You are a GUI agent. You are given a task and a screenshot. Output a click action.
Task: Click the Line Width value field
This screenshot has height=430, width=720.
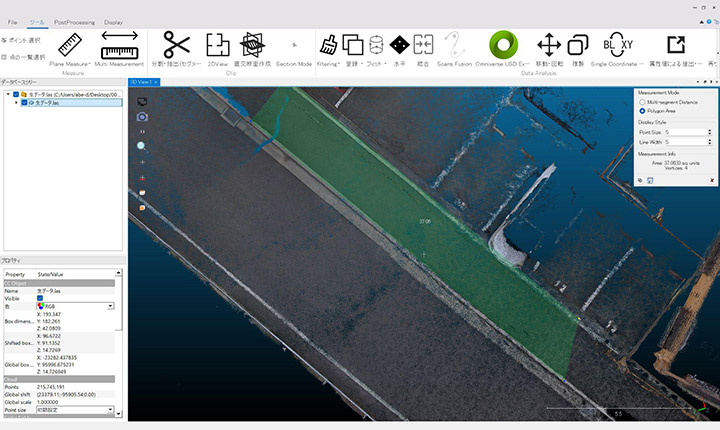click(x=686, y=142)
